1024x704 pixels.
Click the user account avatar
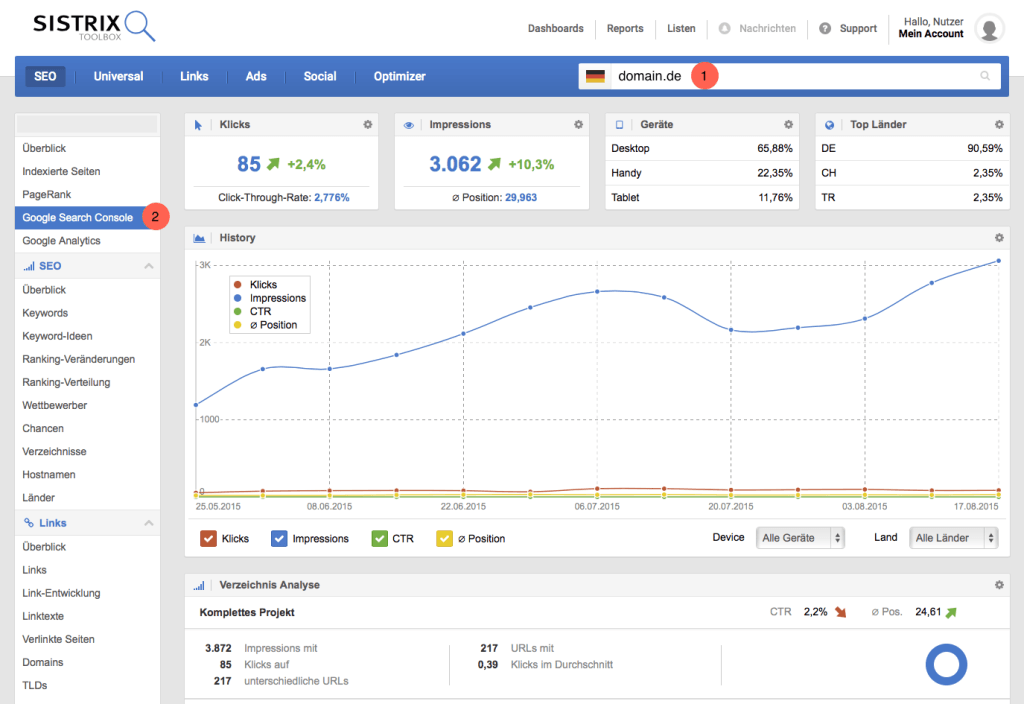pyautogui.click(x=988, y=27)
